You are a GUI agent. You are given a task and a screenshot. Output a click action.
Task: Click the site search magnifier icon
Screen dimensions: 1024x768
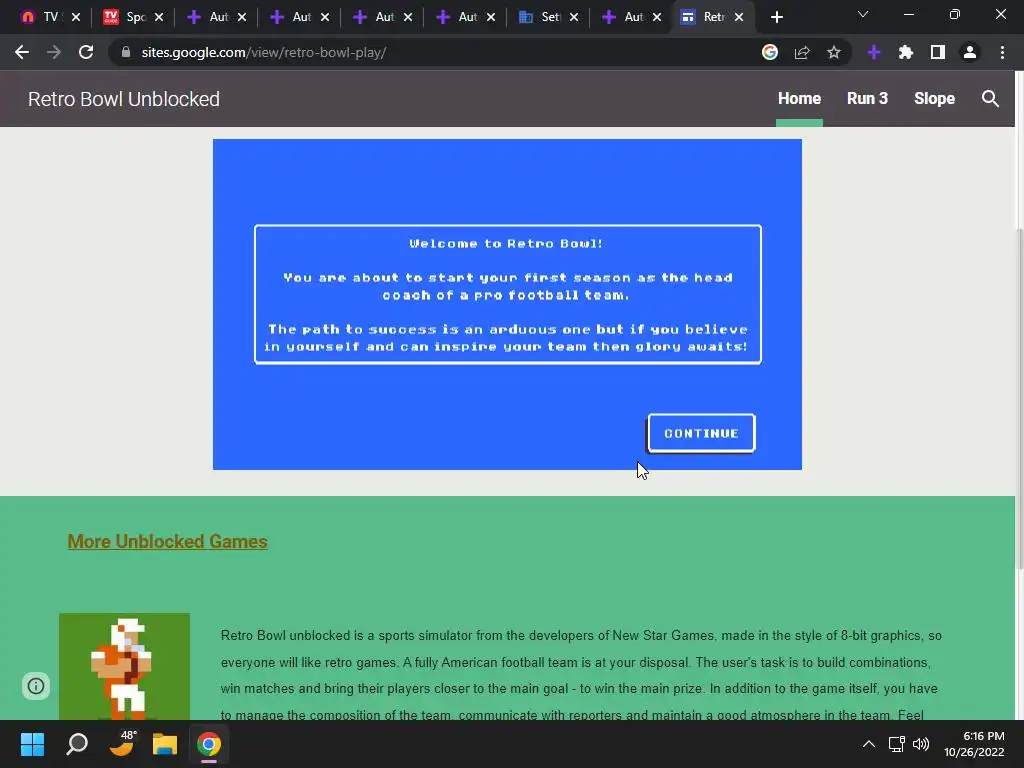click(x=990, y=99)
